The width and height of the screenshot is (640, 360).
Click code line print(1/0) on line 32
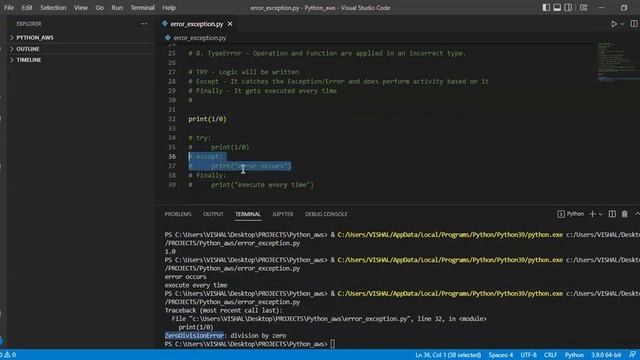tap(207, 119)
